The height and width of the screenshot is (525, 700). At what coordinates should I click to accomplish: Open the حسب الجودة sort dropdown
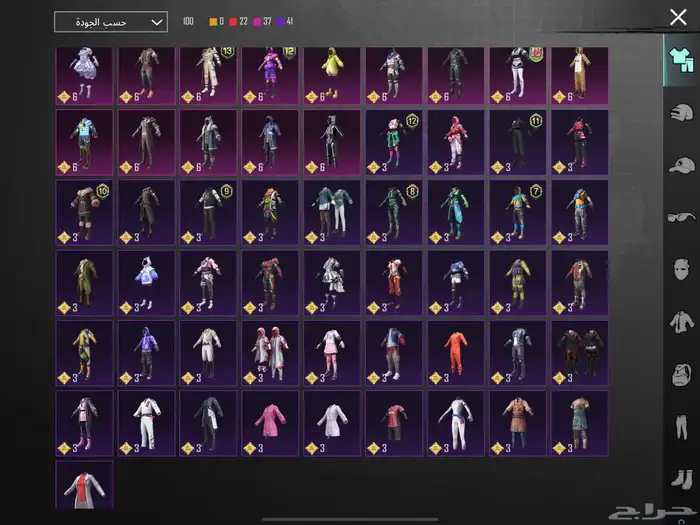pyautogui.click(x=111, y=22)
